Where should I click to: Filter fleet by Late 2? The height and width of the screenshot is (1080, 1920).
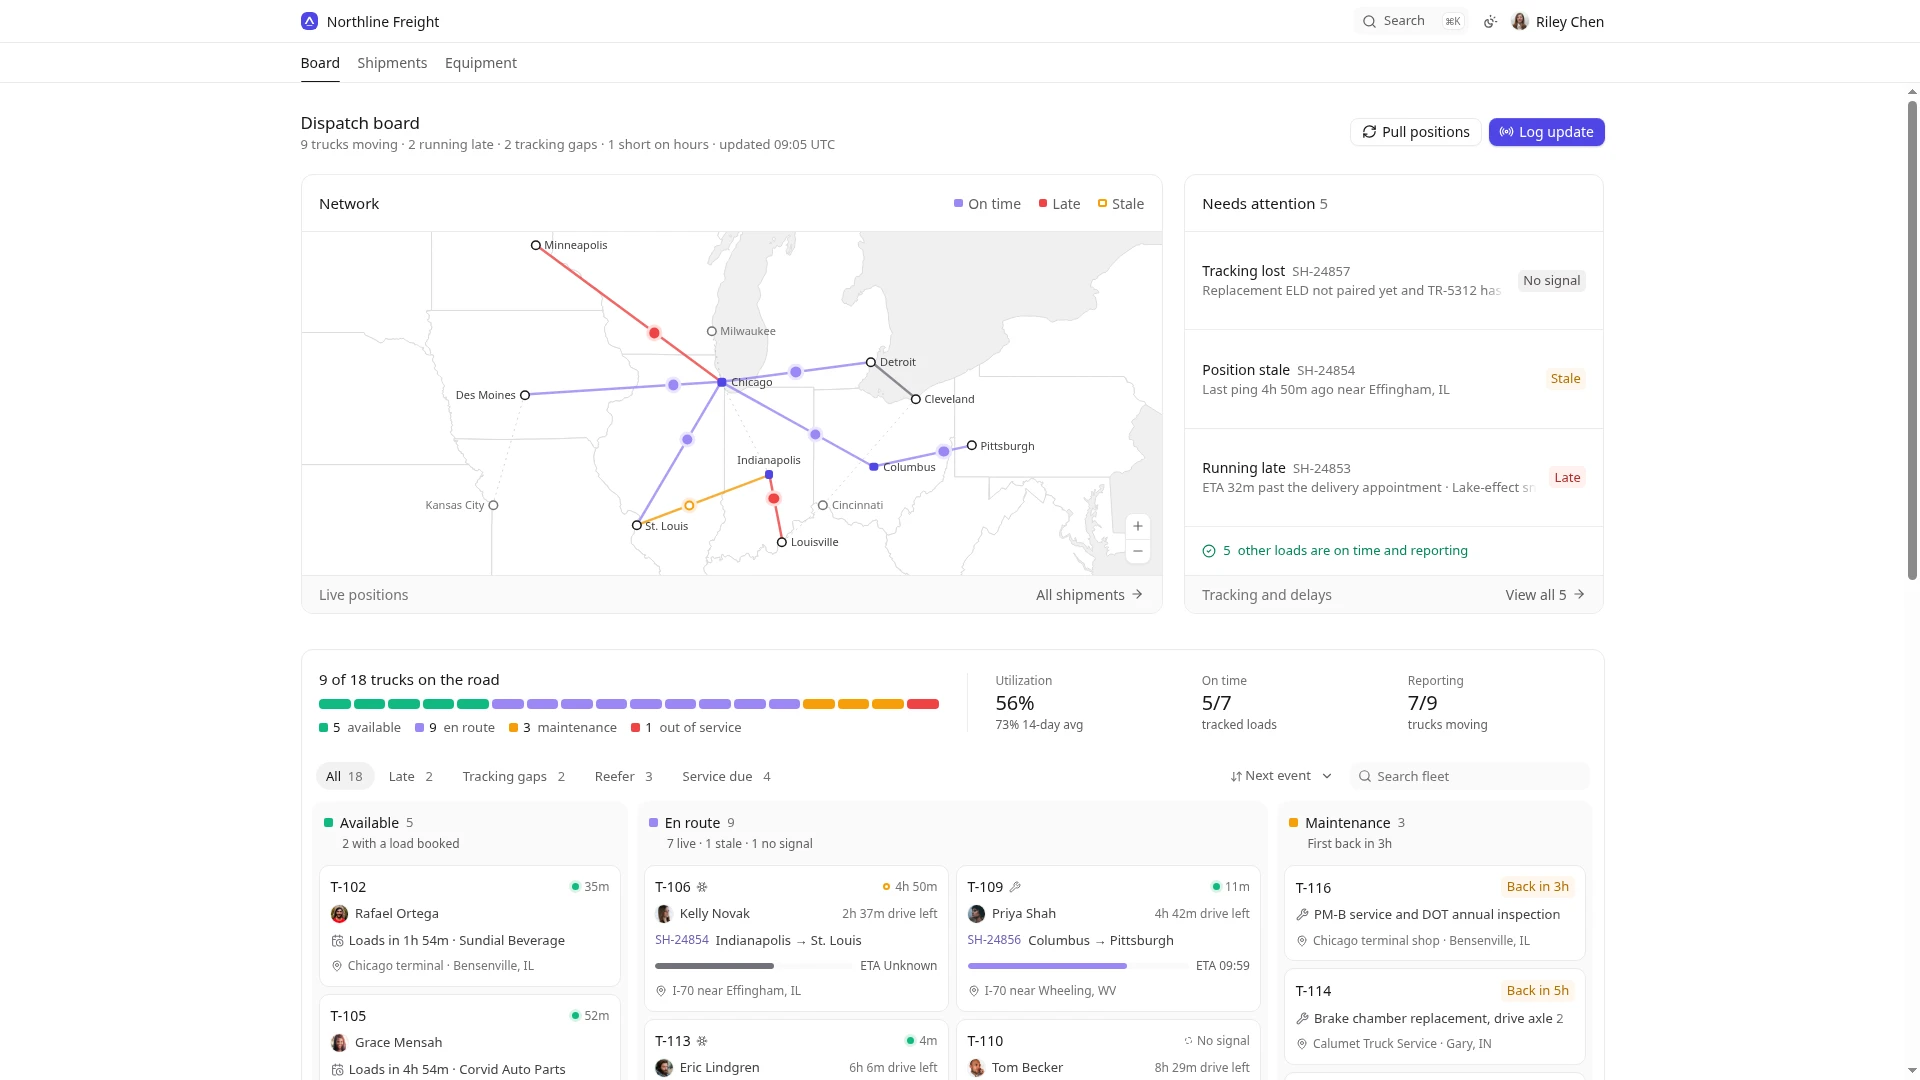tap(411, 777)
